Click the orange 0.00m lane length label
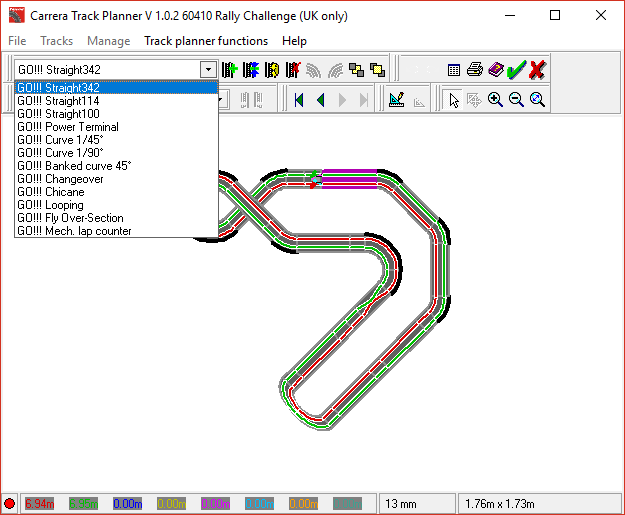This screenshot has width=625, height=515. (304, 503)
